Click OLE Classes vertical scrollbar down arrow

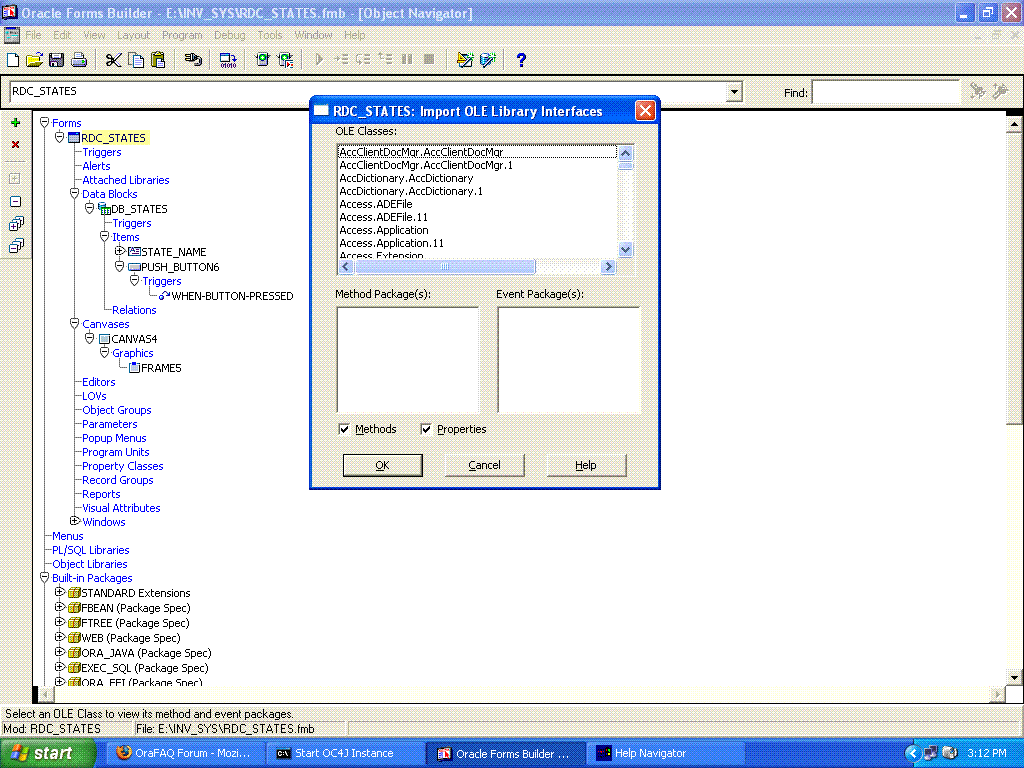[x=625, y=249]
